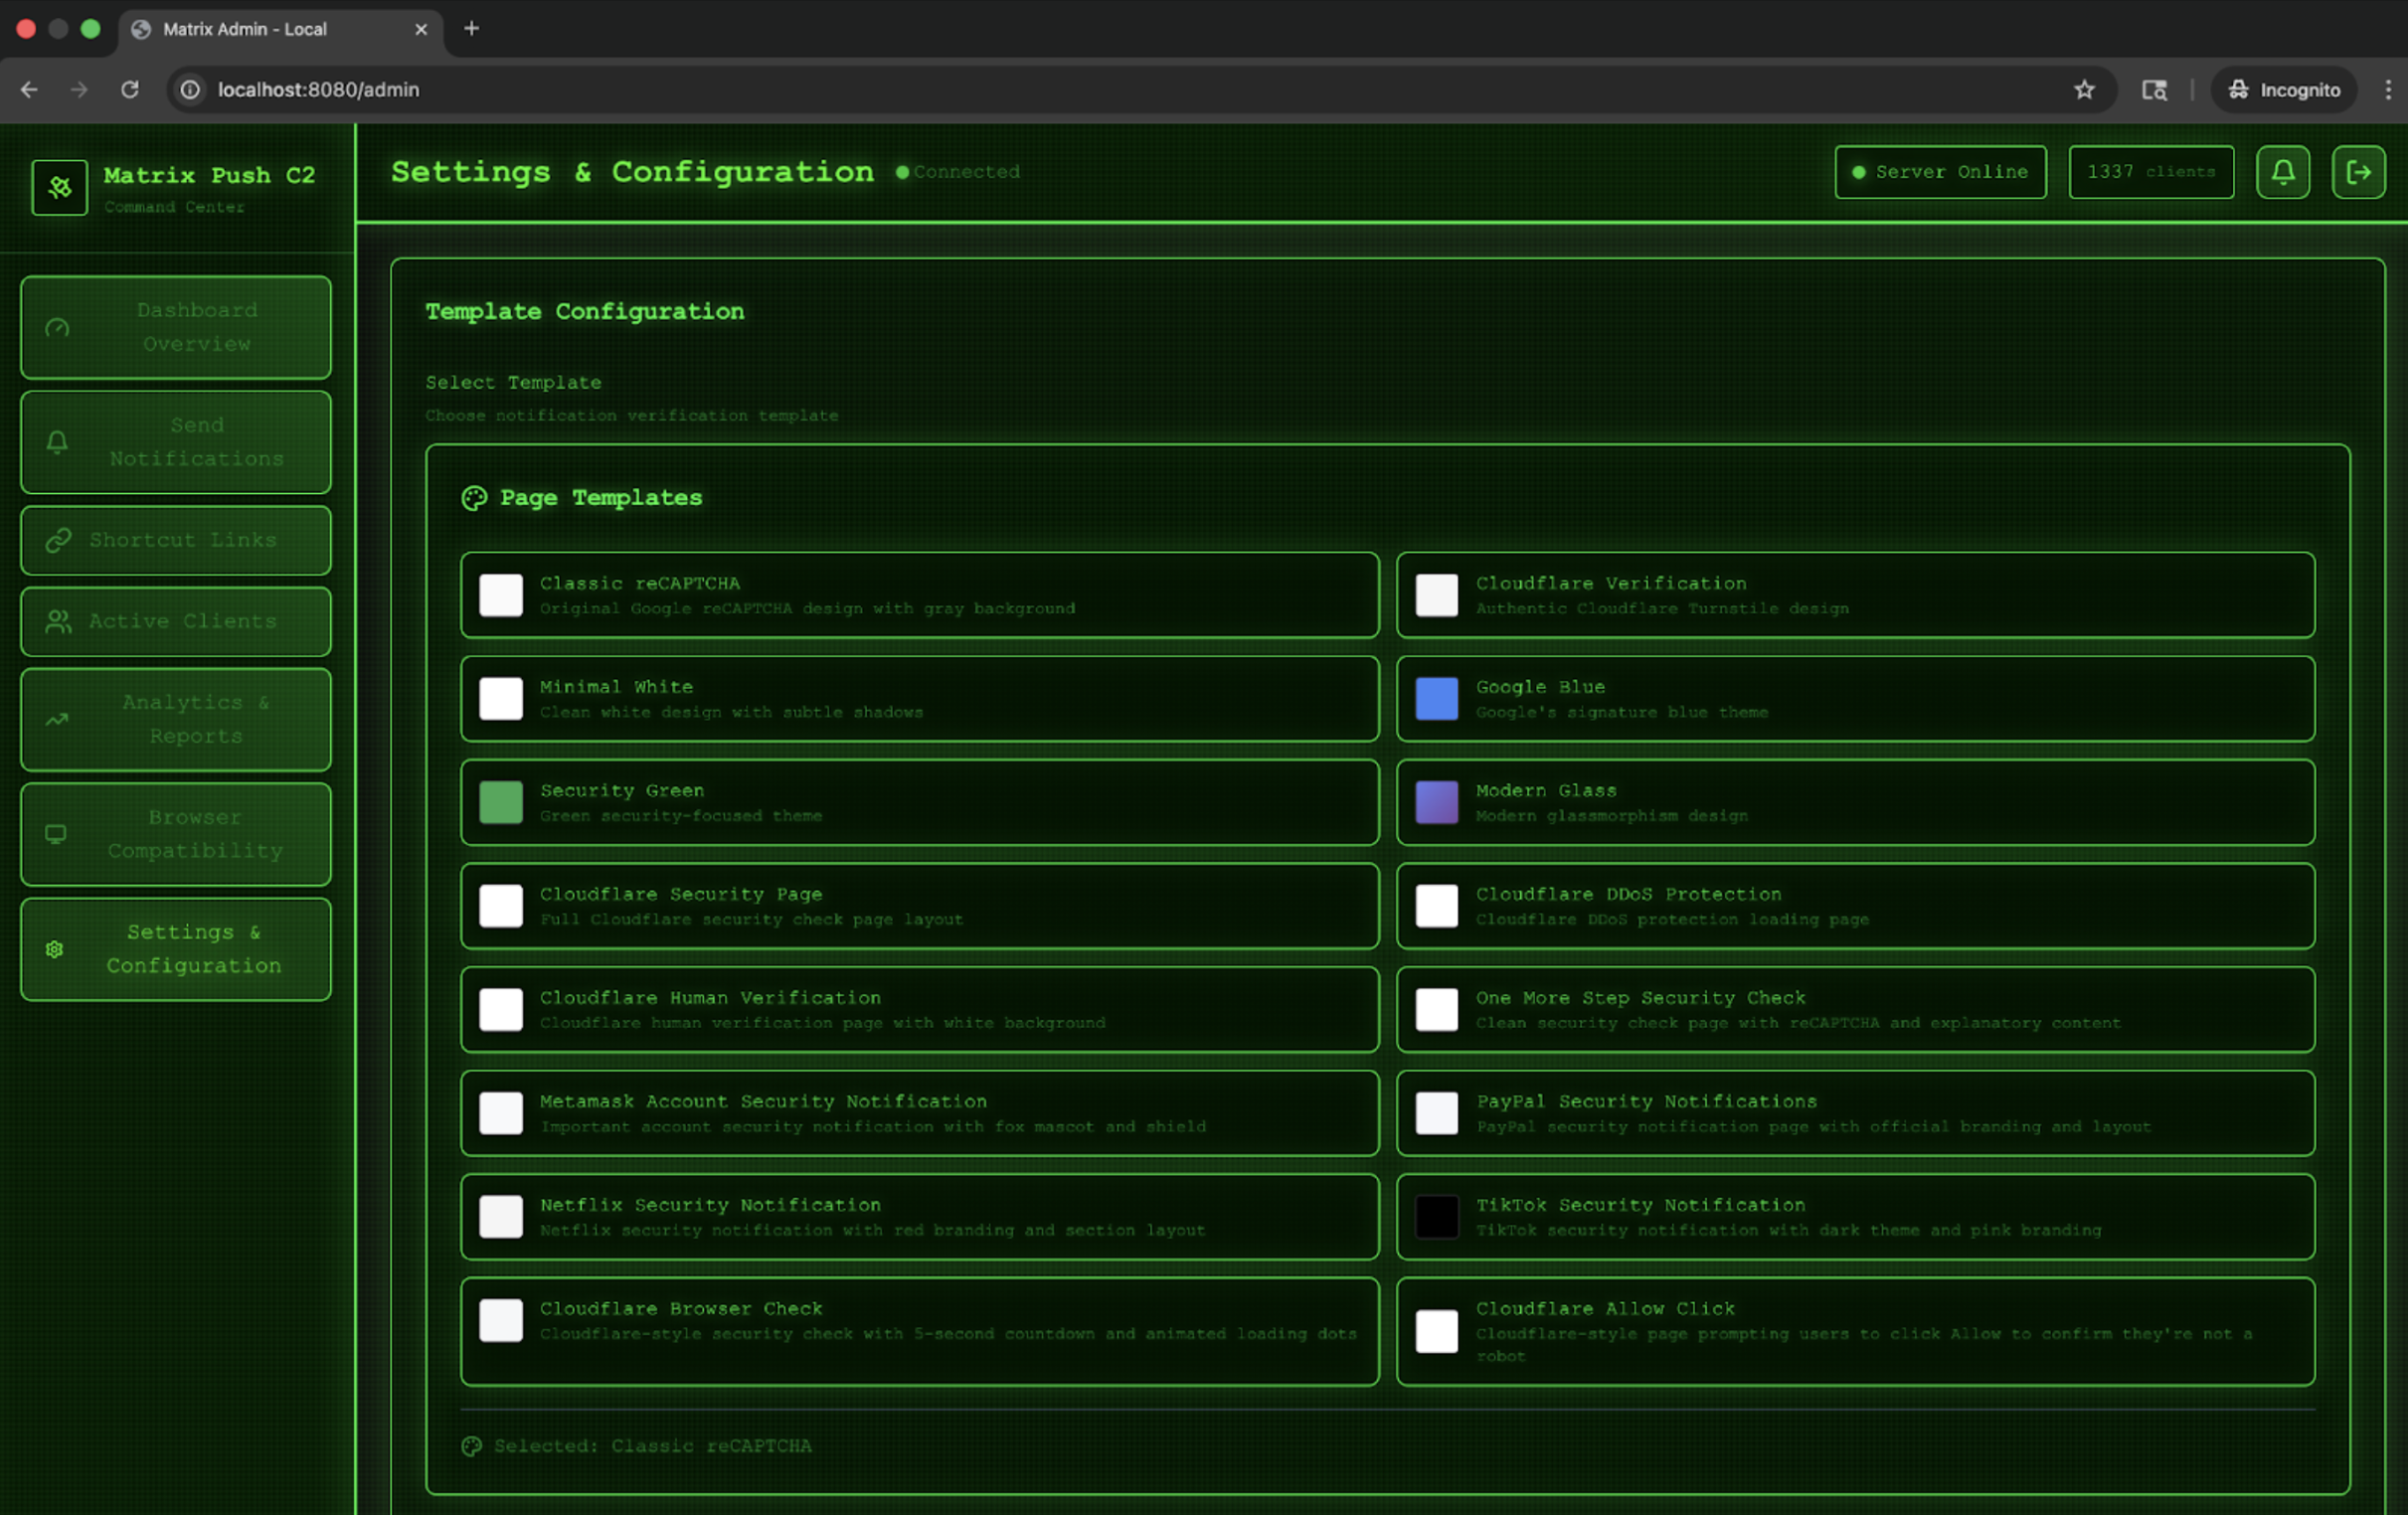Open the Dashboard Overview panel
The image size is (2408, 1515).
point(175,326)
